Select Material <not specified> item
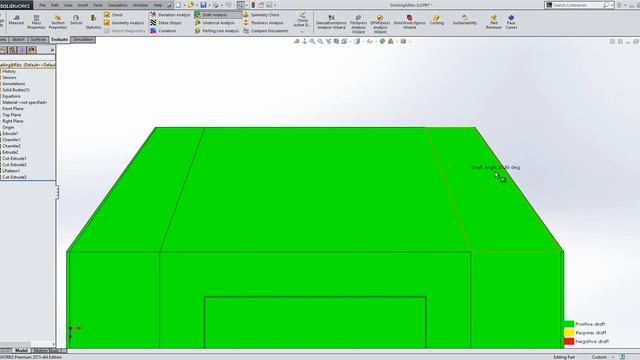Image resolution: width=640 pixels, height=360 pixels. coord(25,102)
